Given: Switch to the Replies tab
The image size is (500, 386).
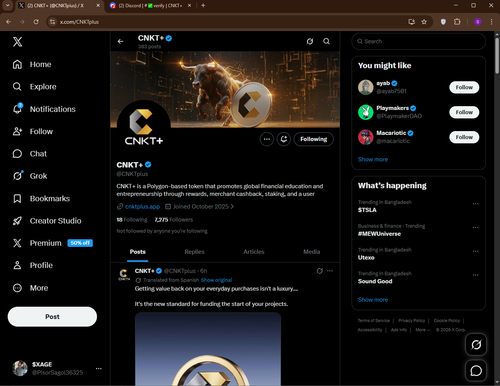Looking at the screenshot, I should pyautogui.click(x=194, y=252).
